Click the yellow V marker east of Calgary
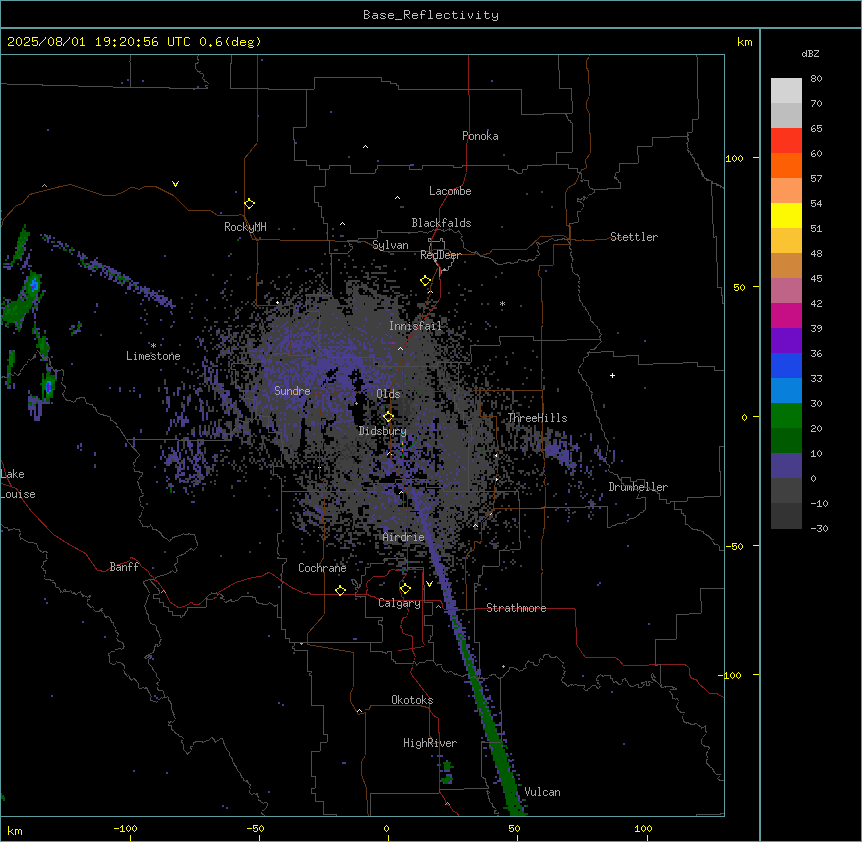This screenshot has width=862, height=842. pos(429,584)
